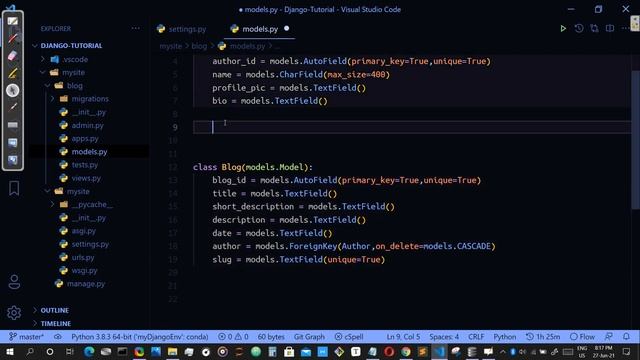This screenshot has height=360, width=640.
Task: Split the editor to the right
Action: (x=610, y=29)
